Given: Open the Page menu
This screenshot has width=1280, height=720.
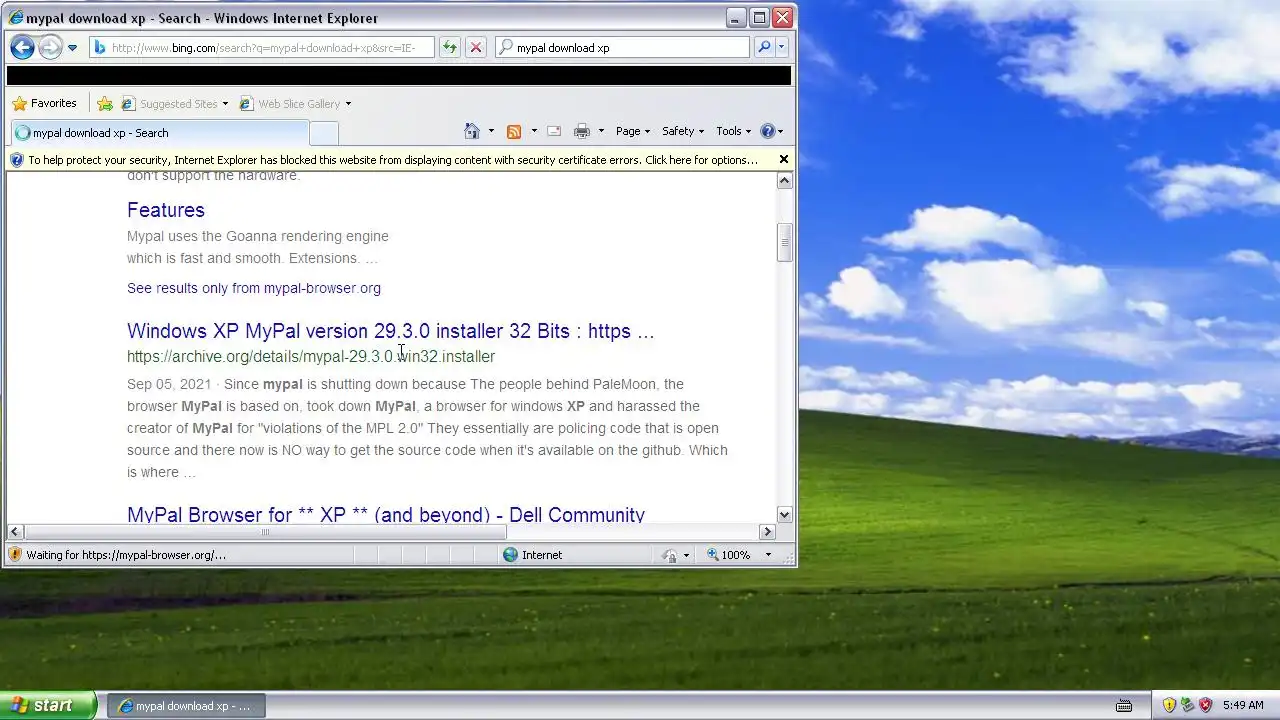Looking at the screenshot, I should (633, 131).
